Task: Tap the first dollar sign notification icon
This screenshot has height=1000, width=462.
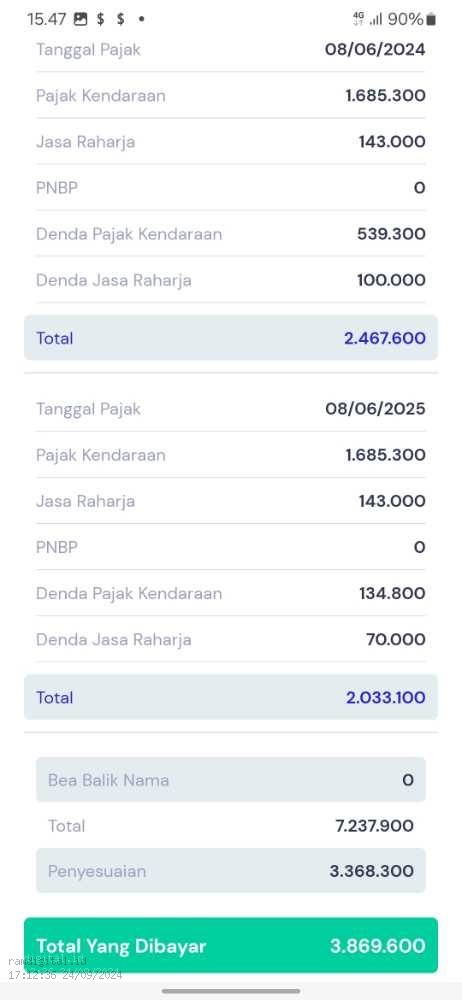Action: coord(101,19)
